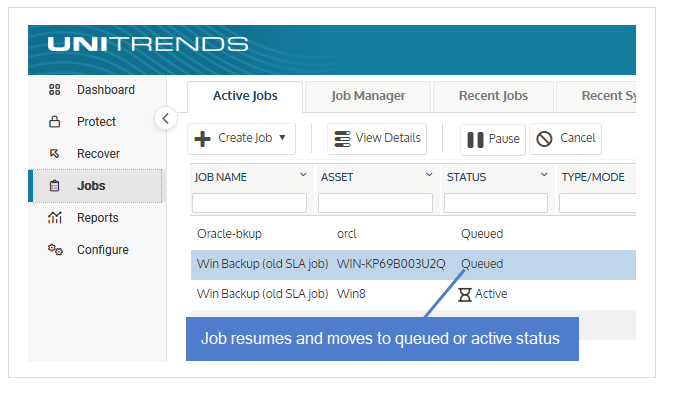Open Protect from the sidebar
678x397 pixels.
[97, 122]
